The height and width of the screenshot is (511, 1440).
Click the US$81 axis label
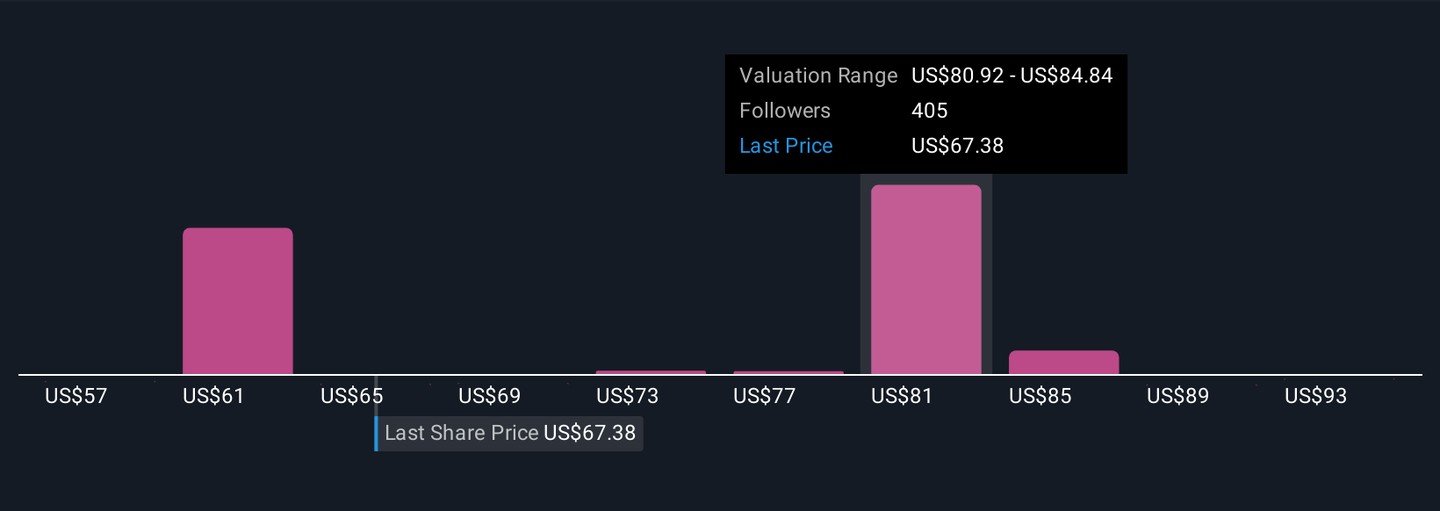click(x=902, y=396)
